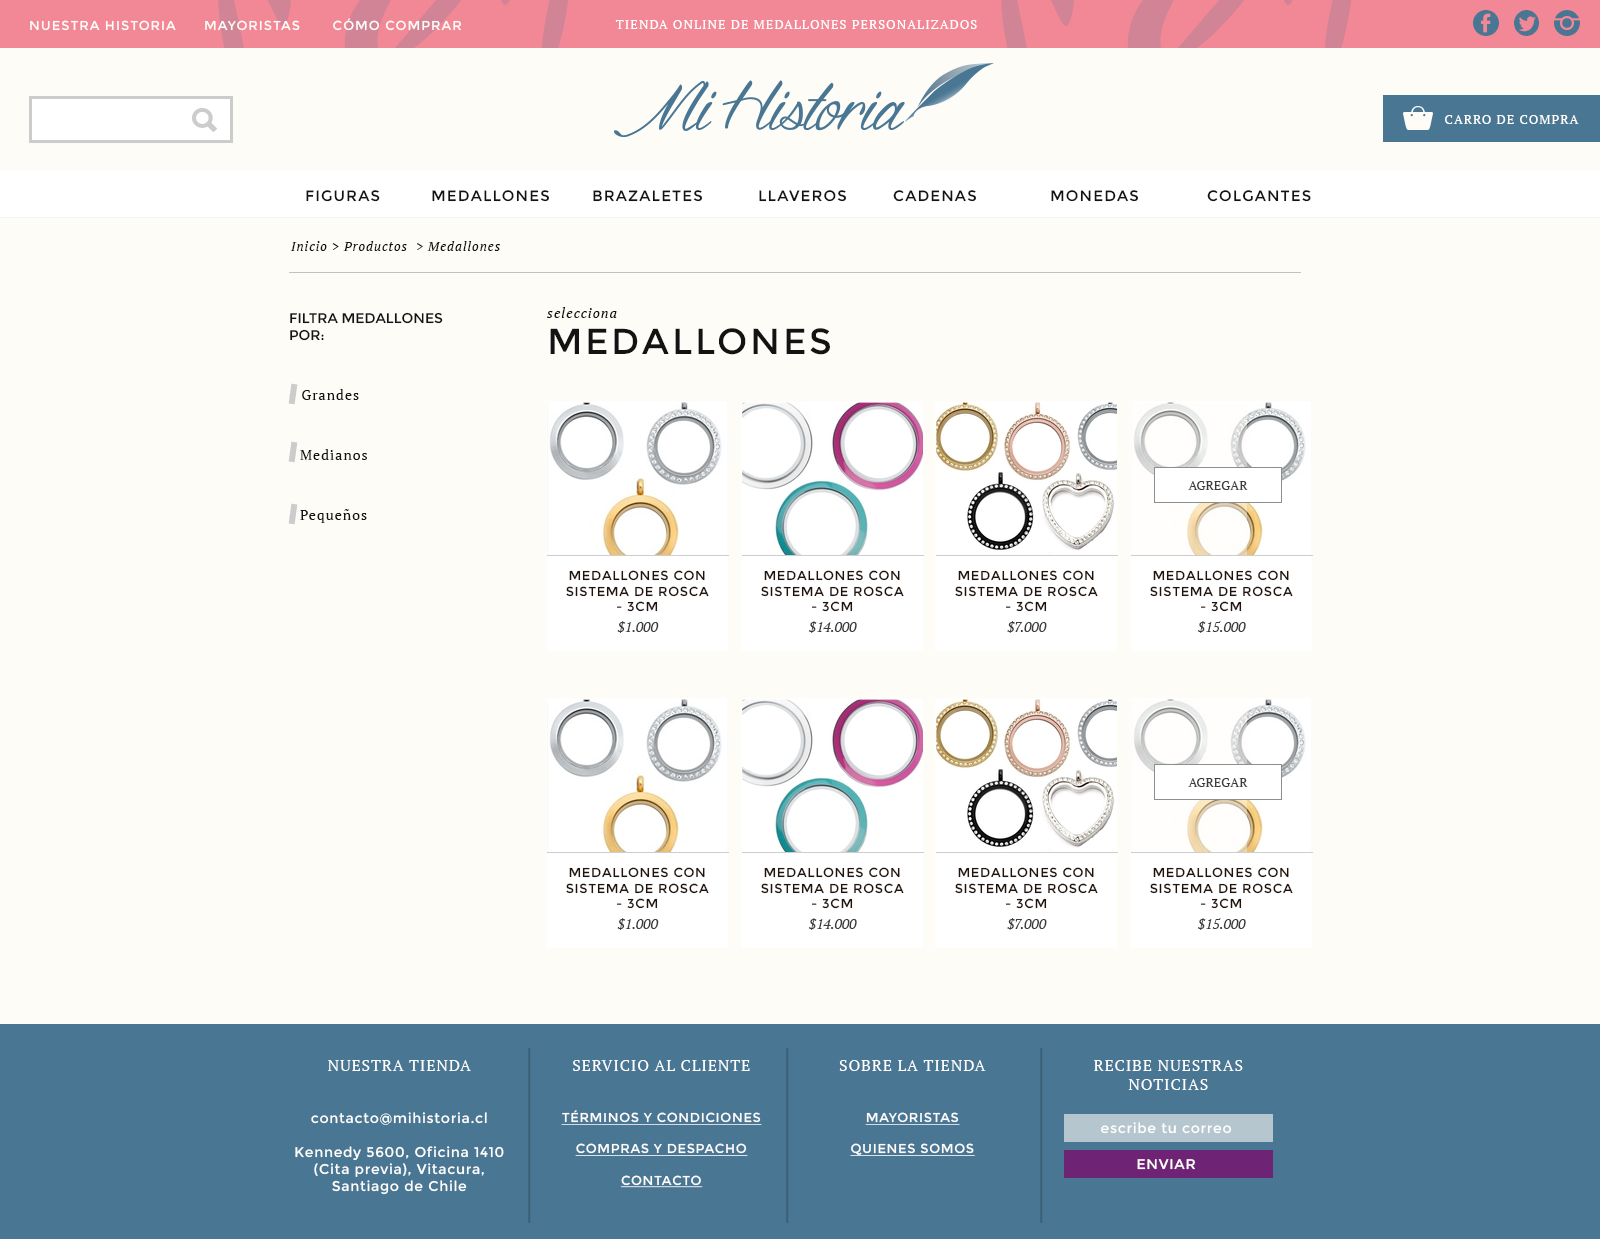Click the Mi Historia feather logo
This screenshot has height=1239, width=1600.
click(x=802, y=103)
